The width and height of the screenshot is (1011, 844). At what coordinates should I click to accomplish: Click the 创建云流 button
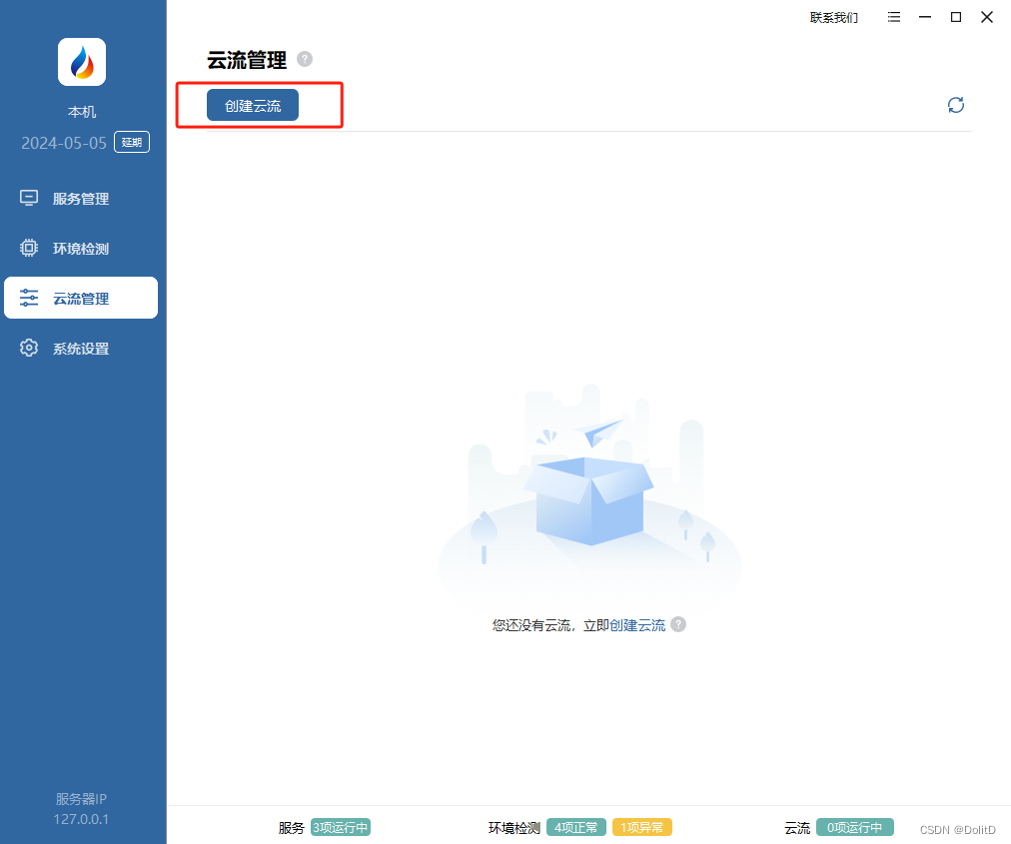(253, 105)
